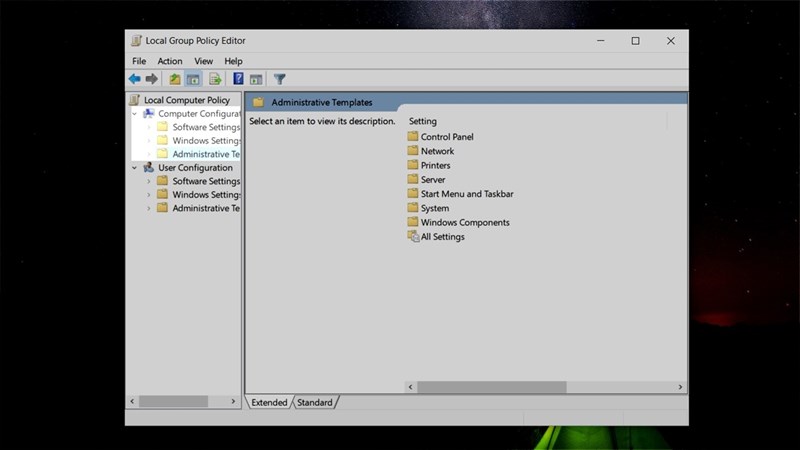Click the Network folder icon
800x450 pixels.
click(x=413, y=151)
